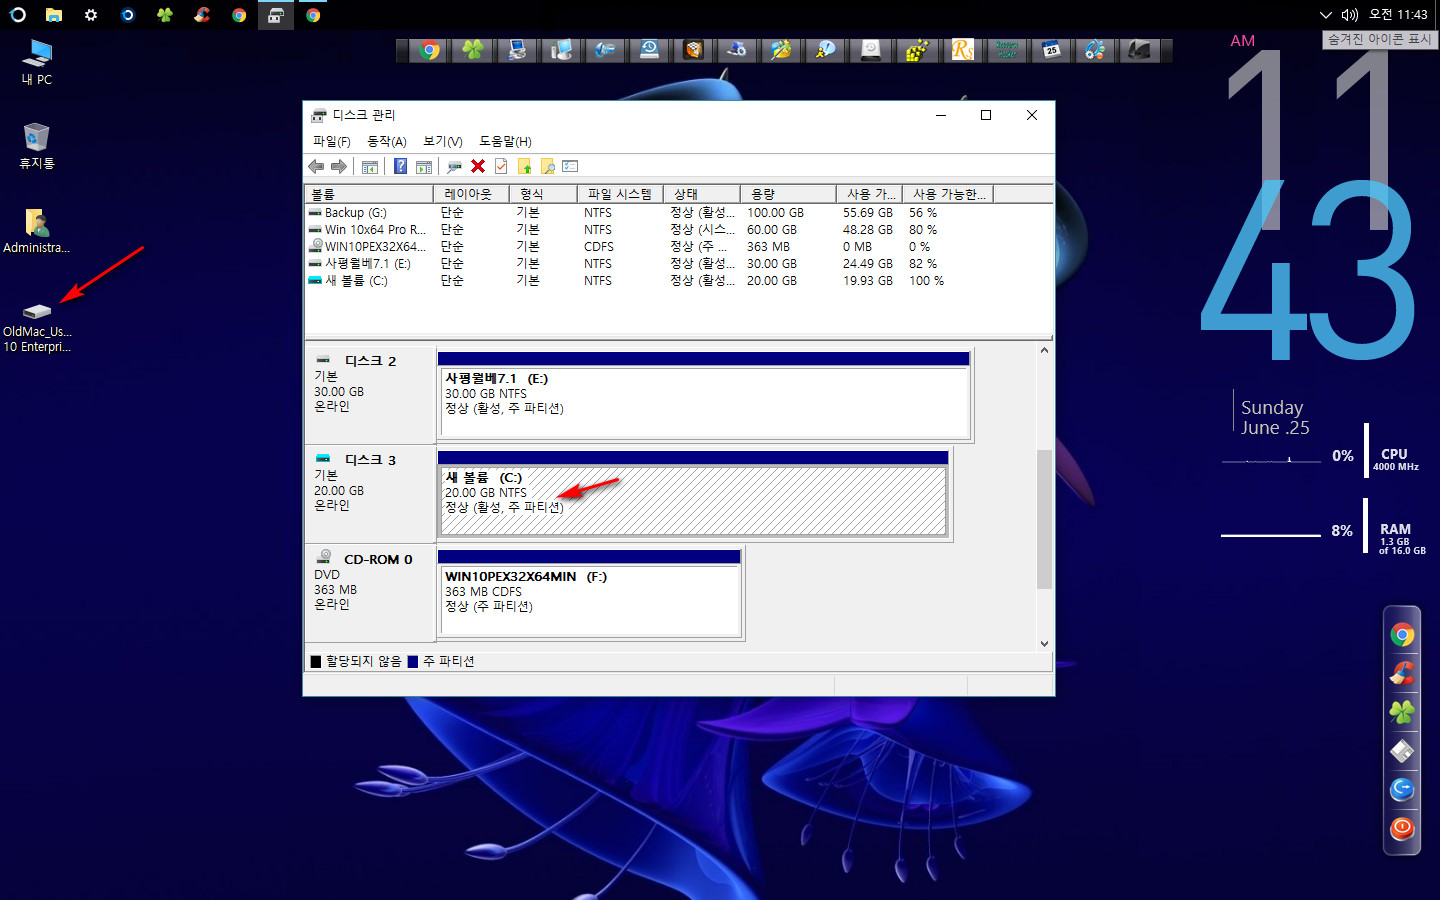Click the Back arrow in Disk Management toolbar
The image size is (1440, 900).
(x=316, y=166)
